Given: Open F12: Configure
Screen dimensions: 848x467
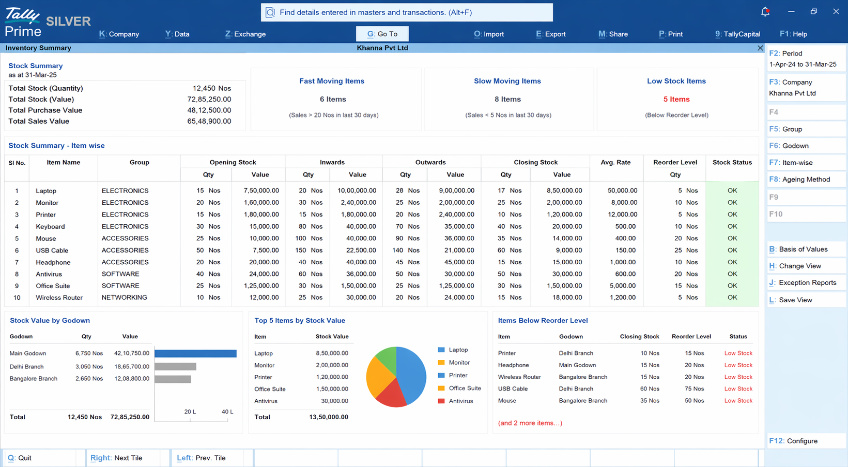Looking at the screenshot, I should pyautogui.click(x=805, y=441).
